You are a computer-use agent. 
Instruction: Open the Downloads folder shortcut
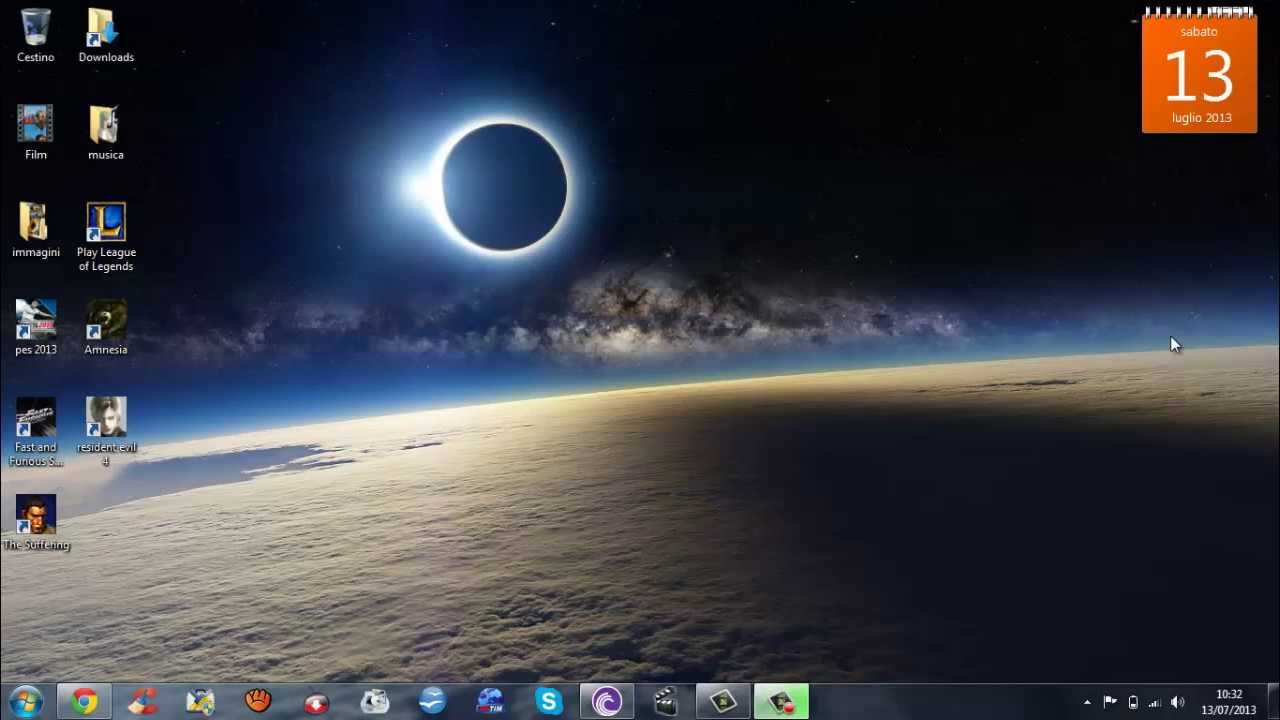(x=106, y=36)
